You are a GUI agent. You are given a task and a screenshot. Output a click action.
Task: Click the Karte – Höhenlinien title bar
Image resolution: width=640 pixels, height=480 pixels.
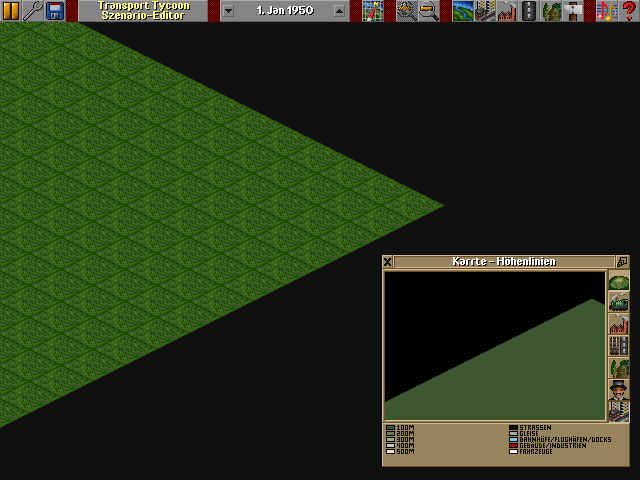[x=504, y=262]
